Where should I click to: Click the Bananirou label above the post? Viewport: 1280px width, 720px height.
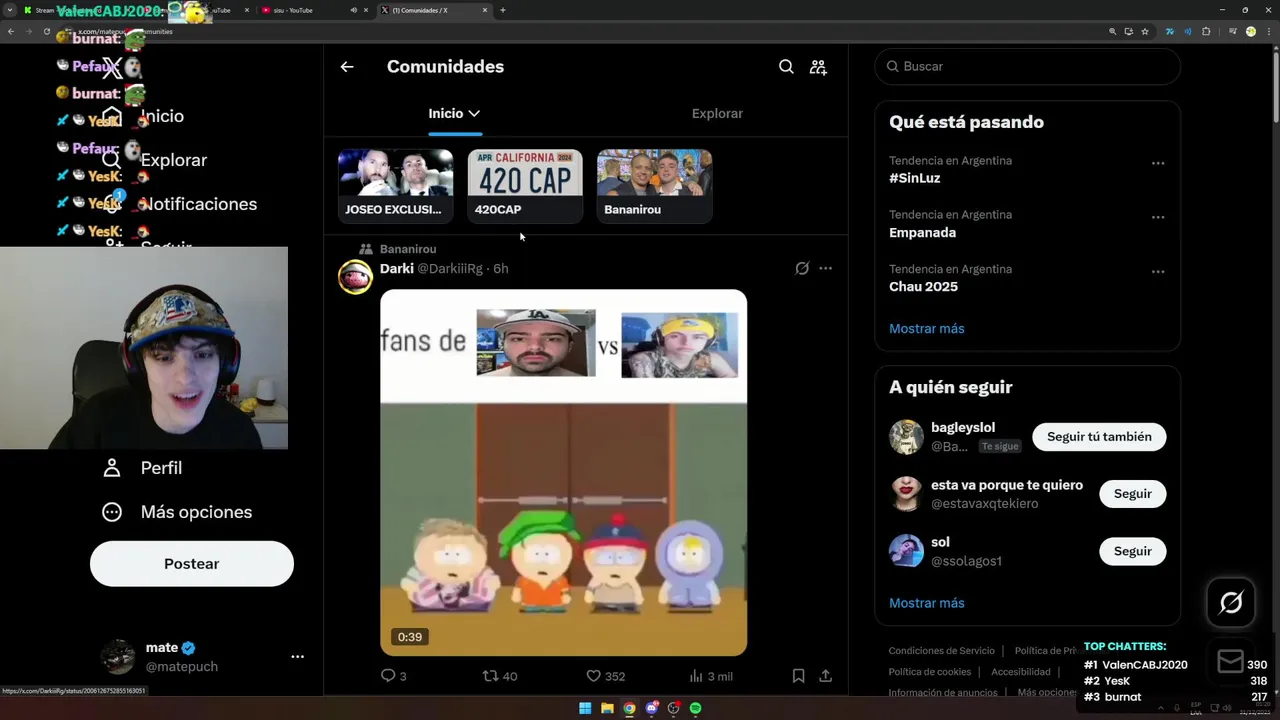click(408, 249)
